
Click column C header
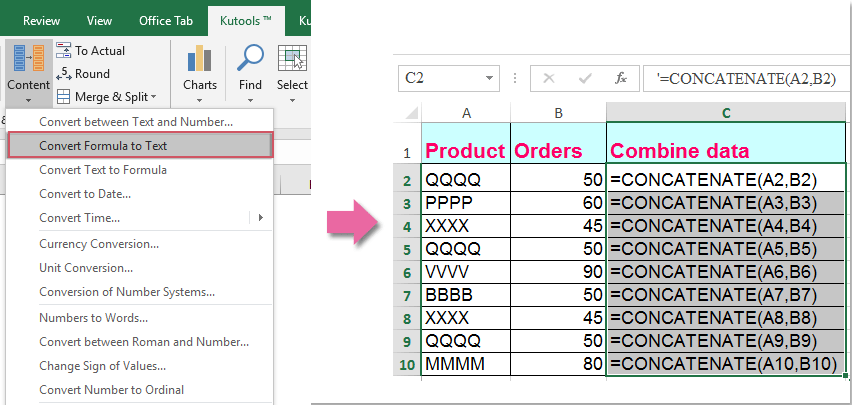click(x=726, y=111)
